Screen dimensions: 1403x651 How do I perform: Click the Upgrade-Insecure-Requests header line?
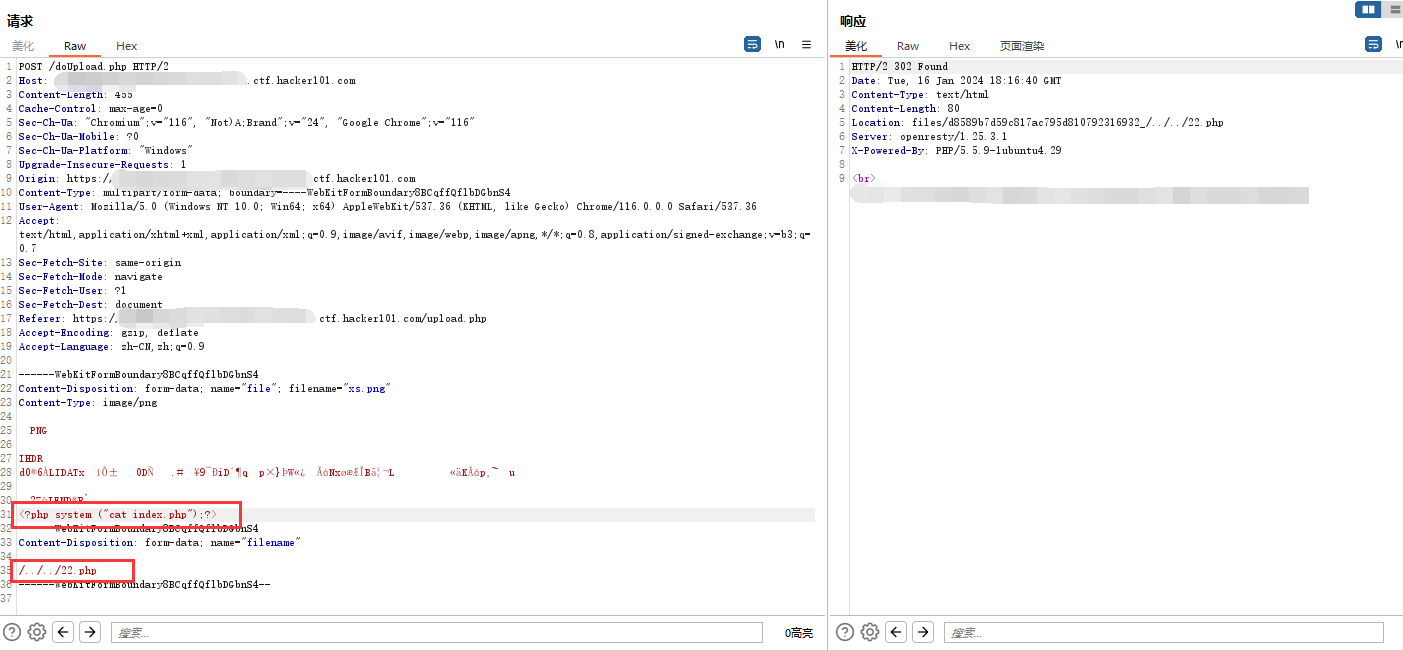102,164
